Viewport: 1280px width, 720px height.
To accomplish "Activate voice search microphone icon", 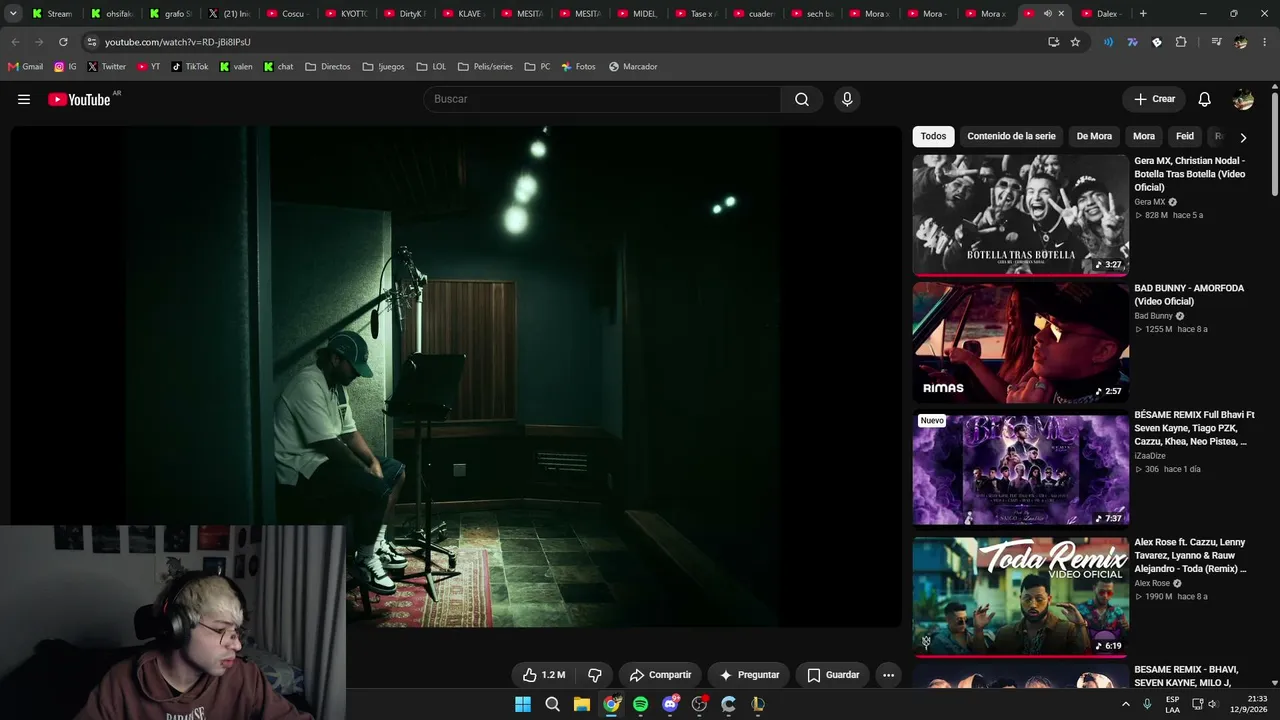I will pos(847,99).
